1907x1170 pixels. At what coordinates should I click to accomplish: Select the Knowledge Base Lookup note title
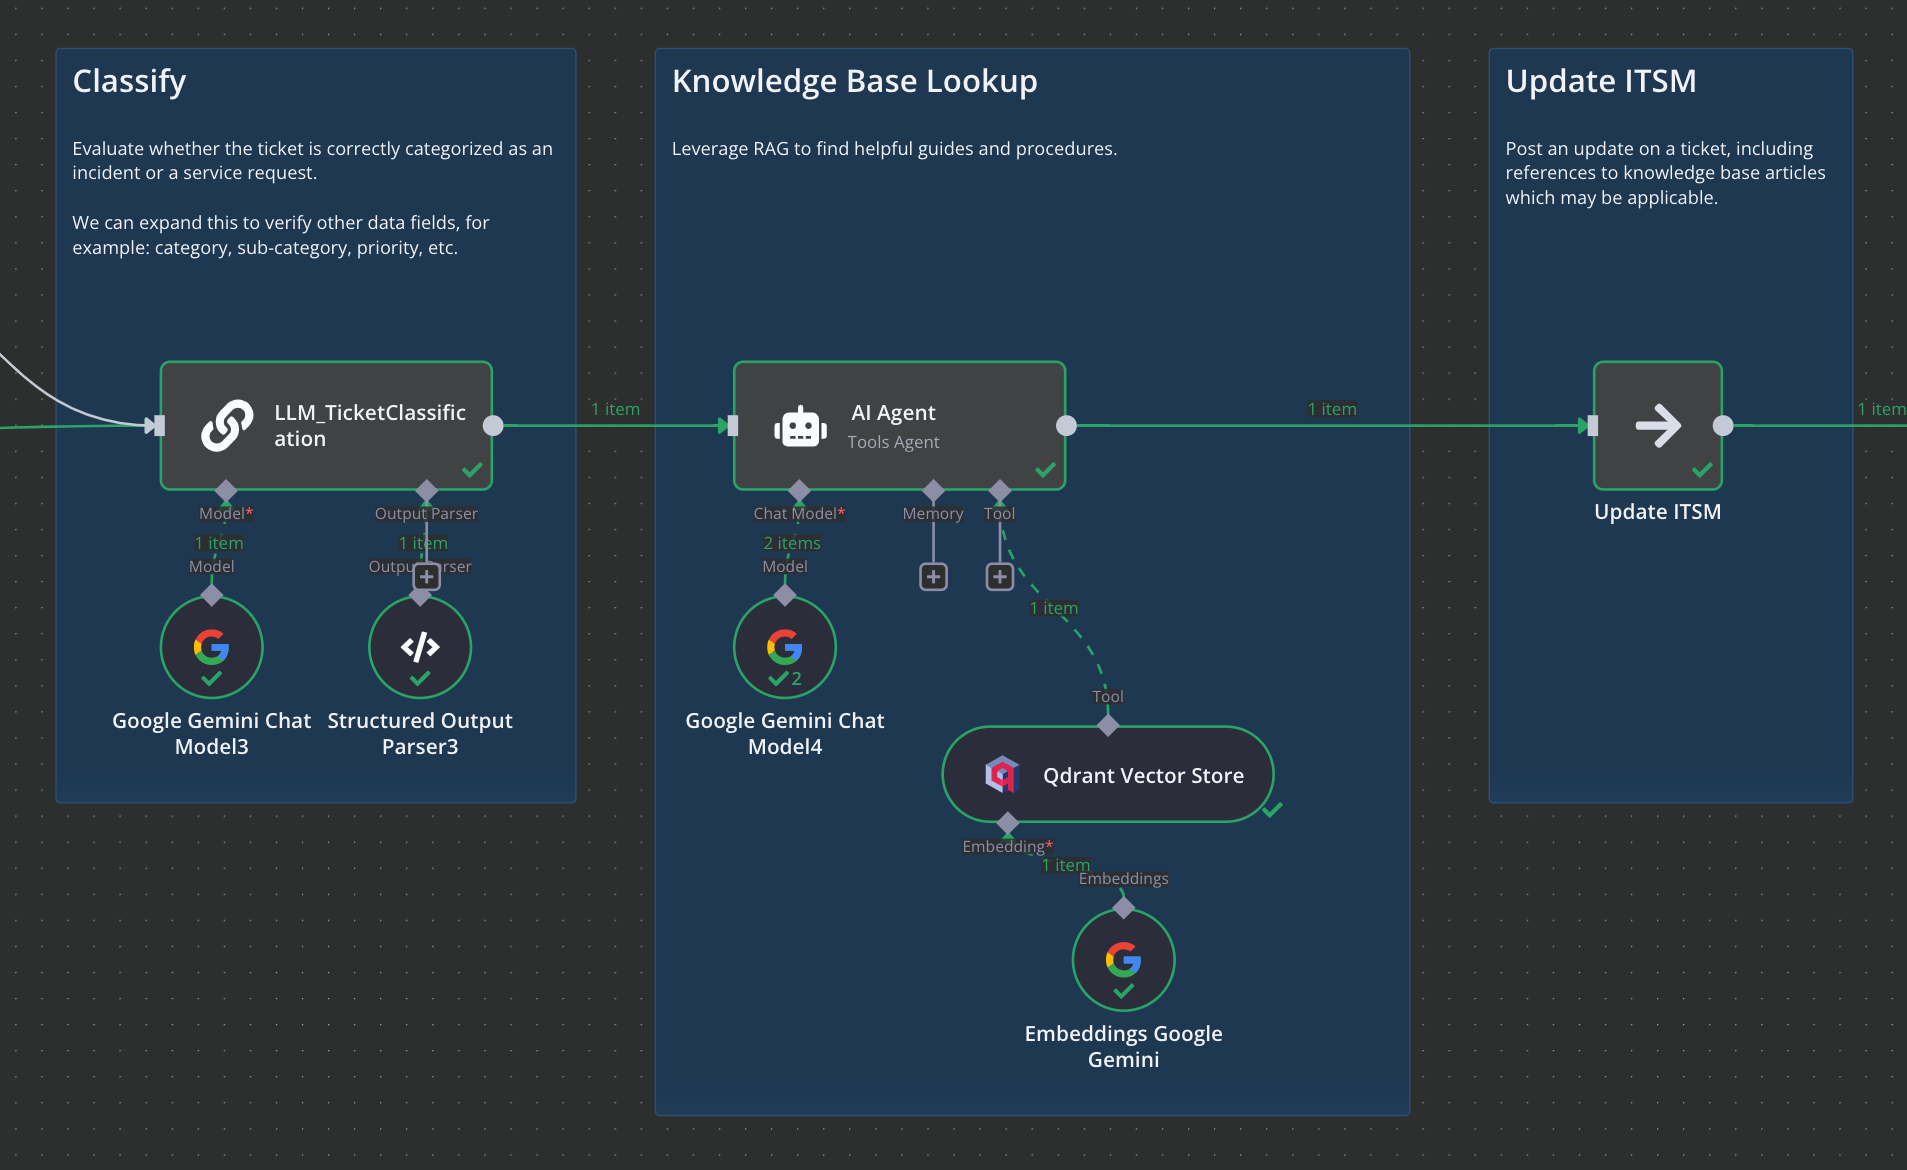tap(855, 81)
